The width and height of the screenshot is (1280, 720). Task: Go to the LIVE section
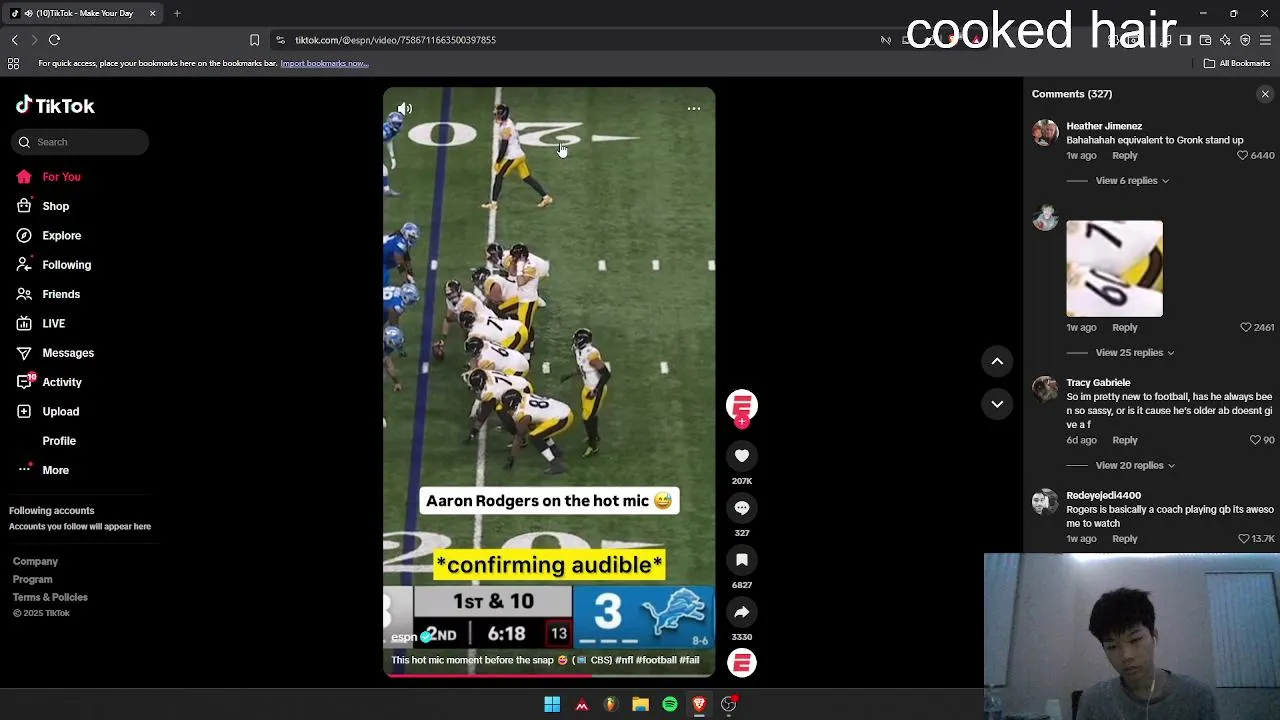coord(40,324)
